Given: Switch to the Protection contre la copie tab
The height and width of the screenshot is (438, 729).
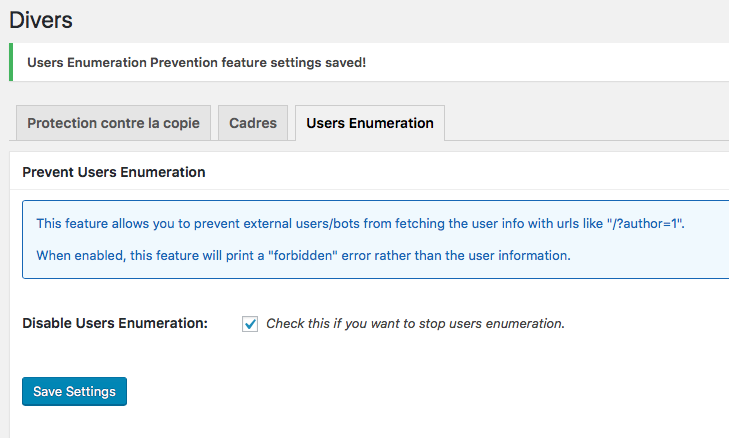Looking at the screenshot, I should [x=113, y=123].
